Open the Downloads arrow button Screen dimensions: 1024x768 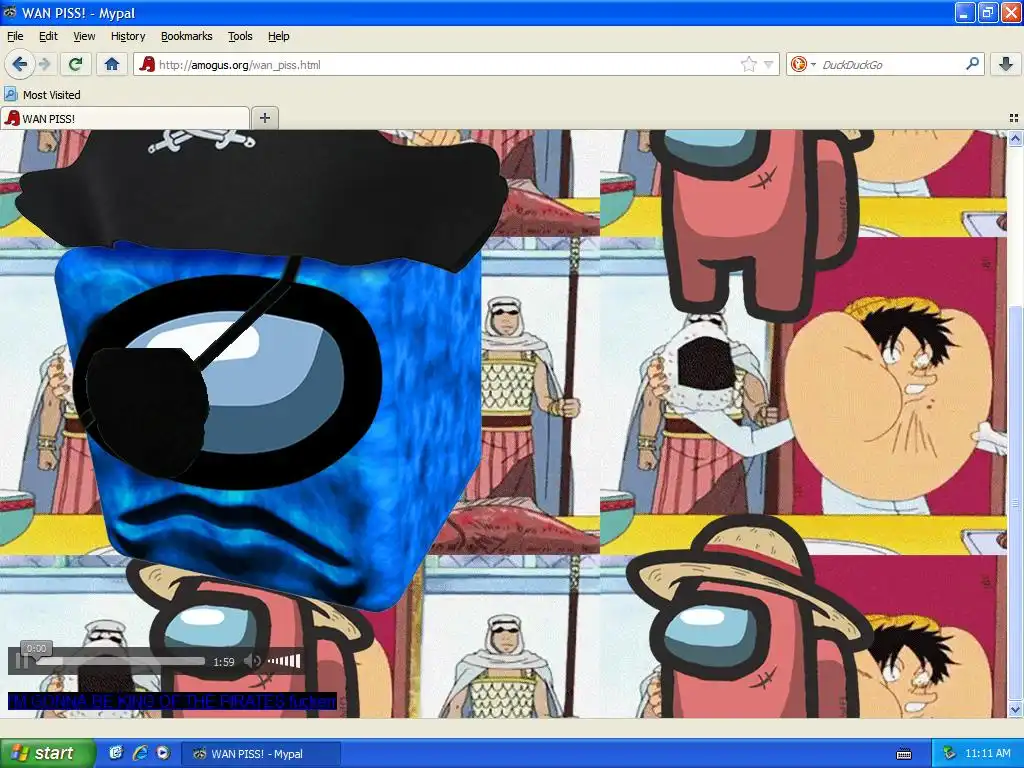[x=1006, y=64]
